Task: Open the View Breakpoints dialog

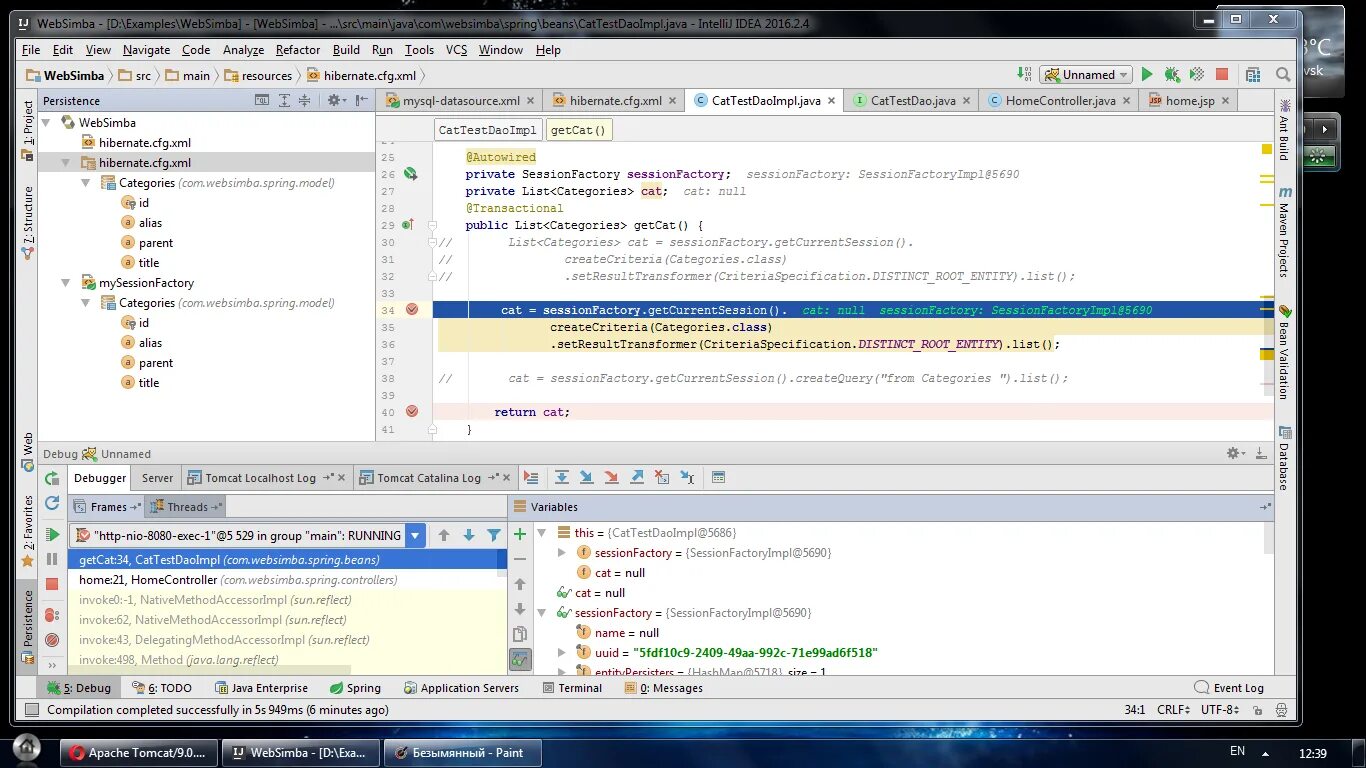Action: click(52, 611)
